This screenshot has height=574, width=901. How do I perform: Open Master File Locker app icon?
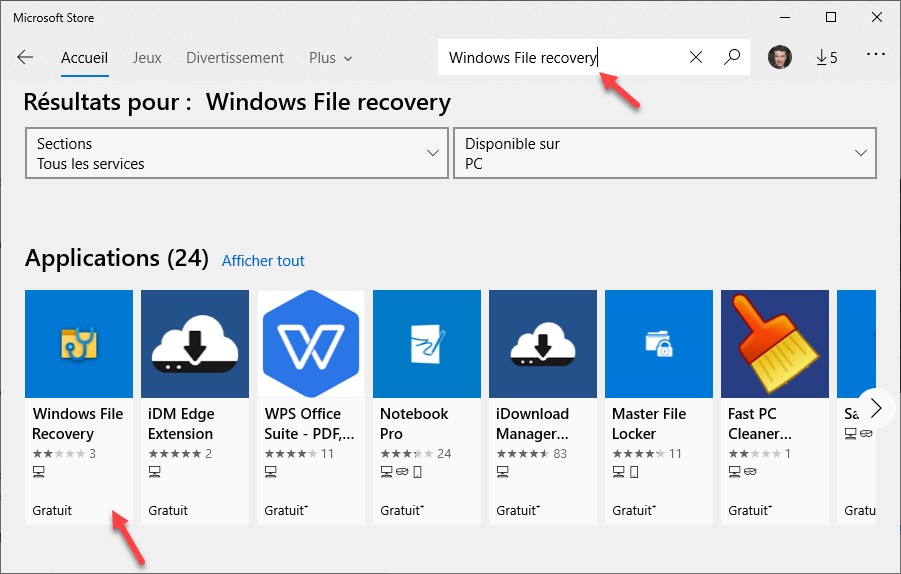659,344
